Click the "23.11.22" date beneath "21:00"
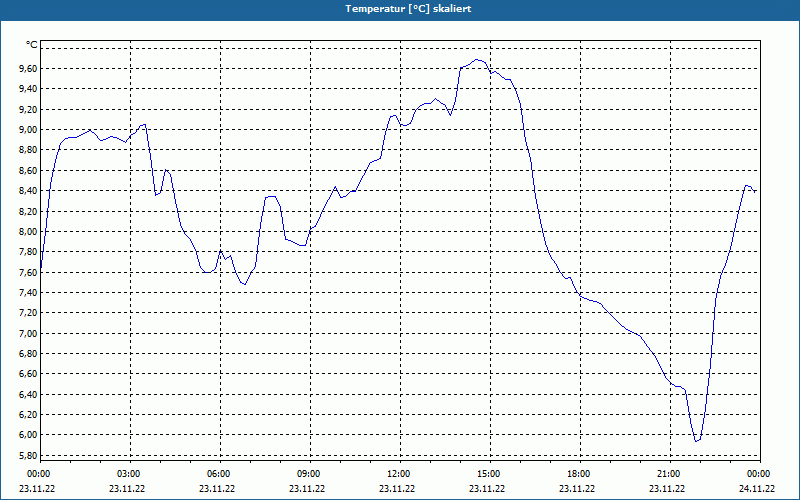Screen dimensions: 800x500 (x=667, y=488)
